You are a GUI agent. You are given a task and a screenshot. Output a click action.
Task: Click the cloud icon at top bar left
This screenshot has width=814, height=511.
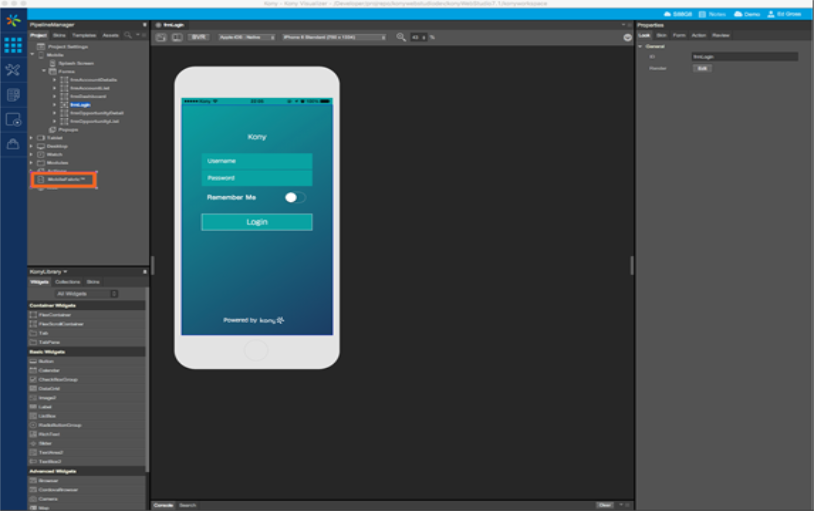point(668,14)
